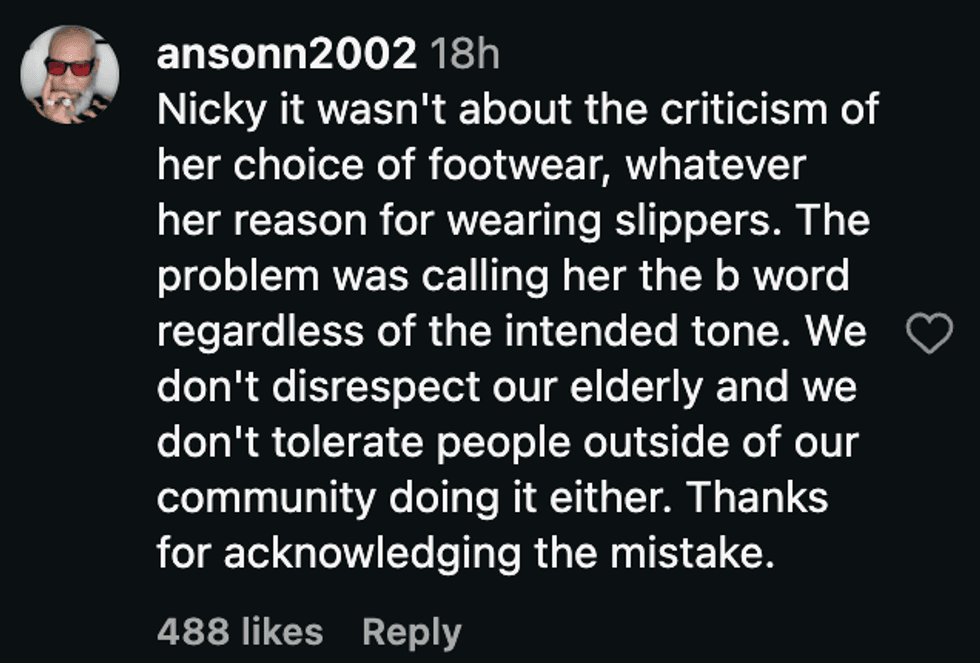Like the comment with the heart icon

pyautogui.click(x=929, y=333)
